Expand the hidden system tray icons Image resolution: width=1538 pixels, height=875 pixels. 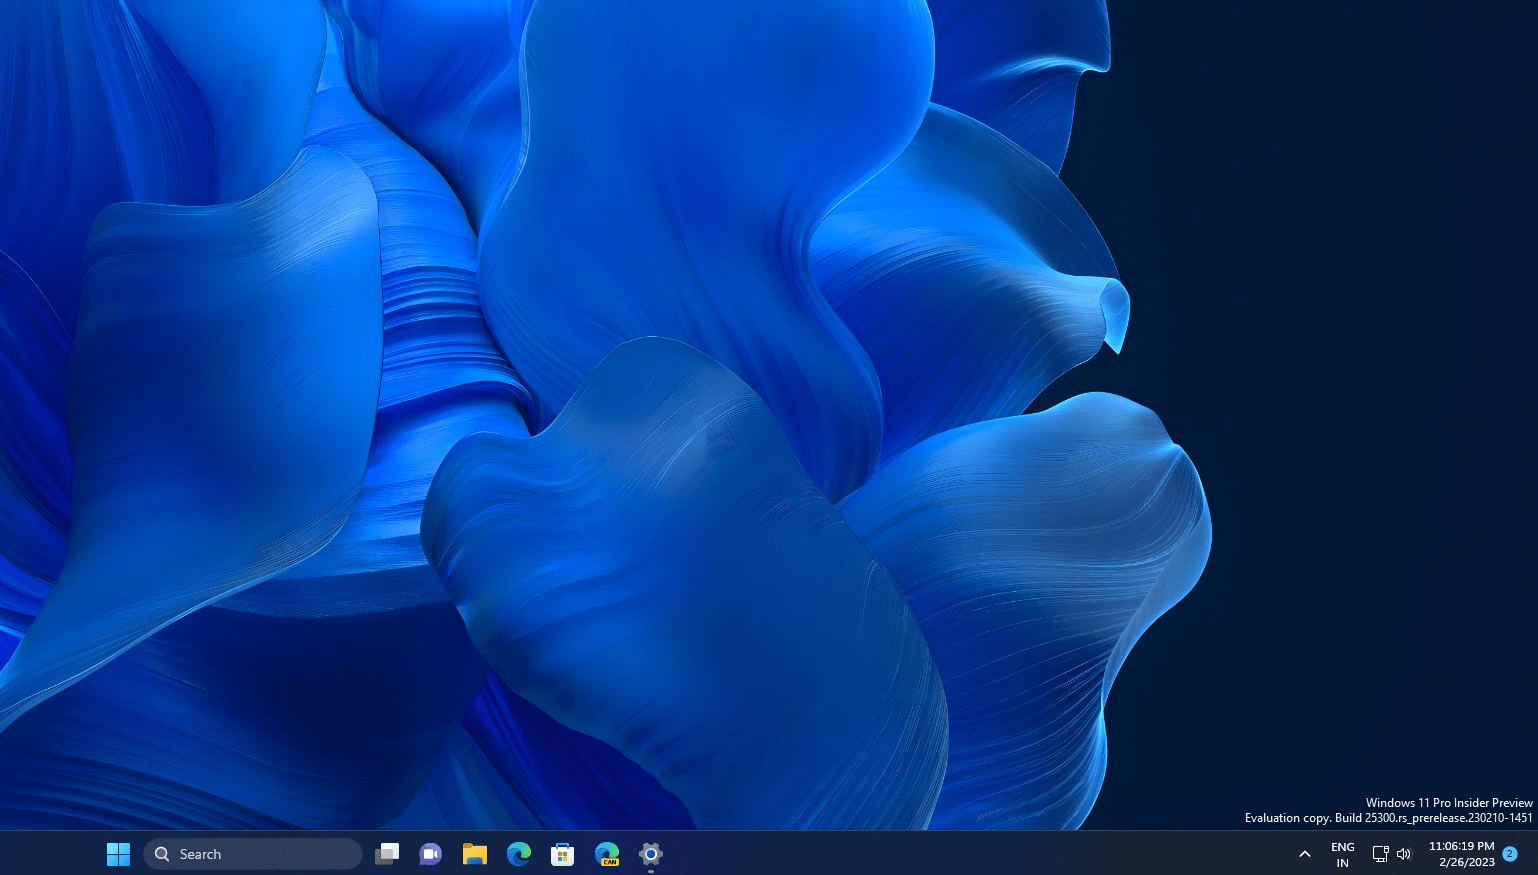(x=1305, y=853)
